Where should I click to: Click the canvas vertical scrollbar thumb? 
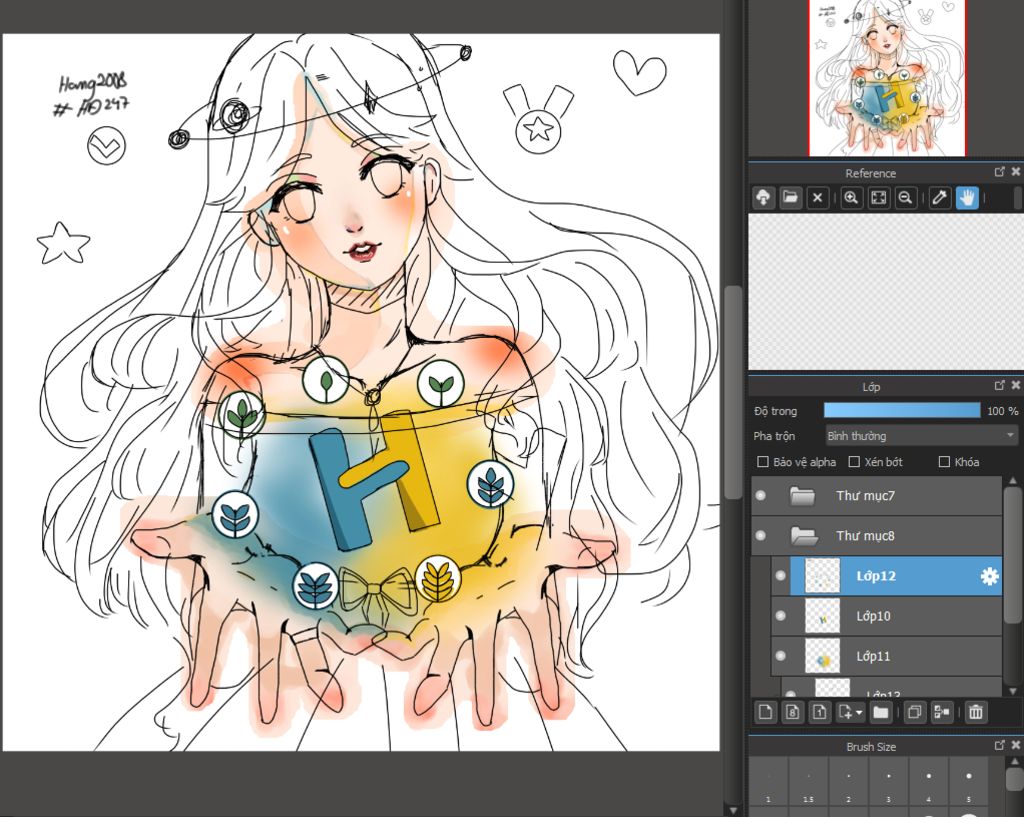click(x=733, y=392)
